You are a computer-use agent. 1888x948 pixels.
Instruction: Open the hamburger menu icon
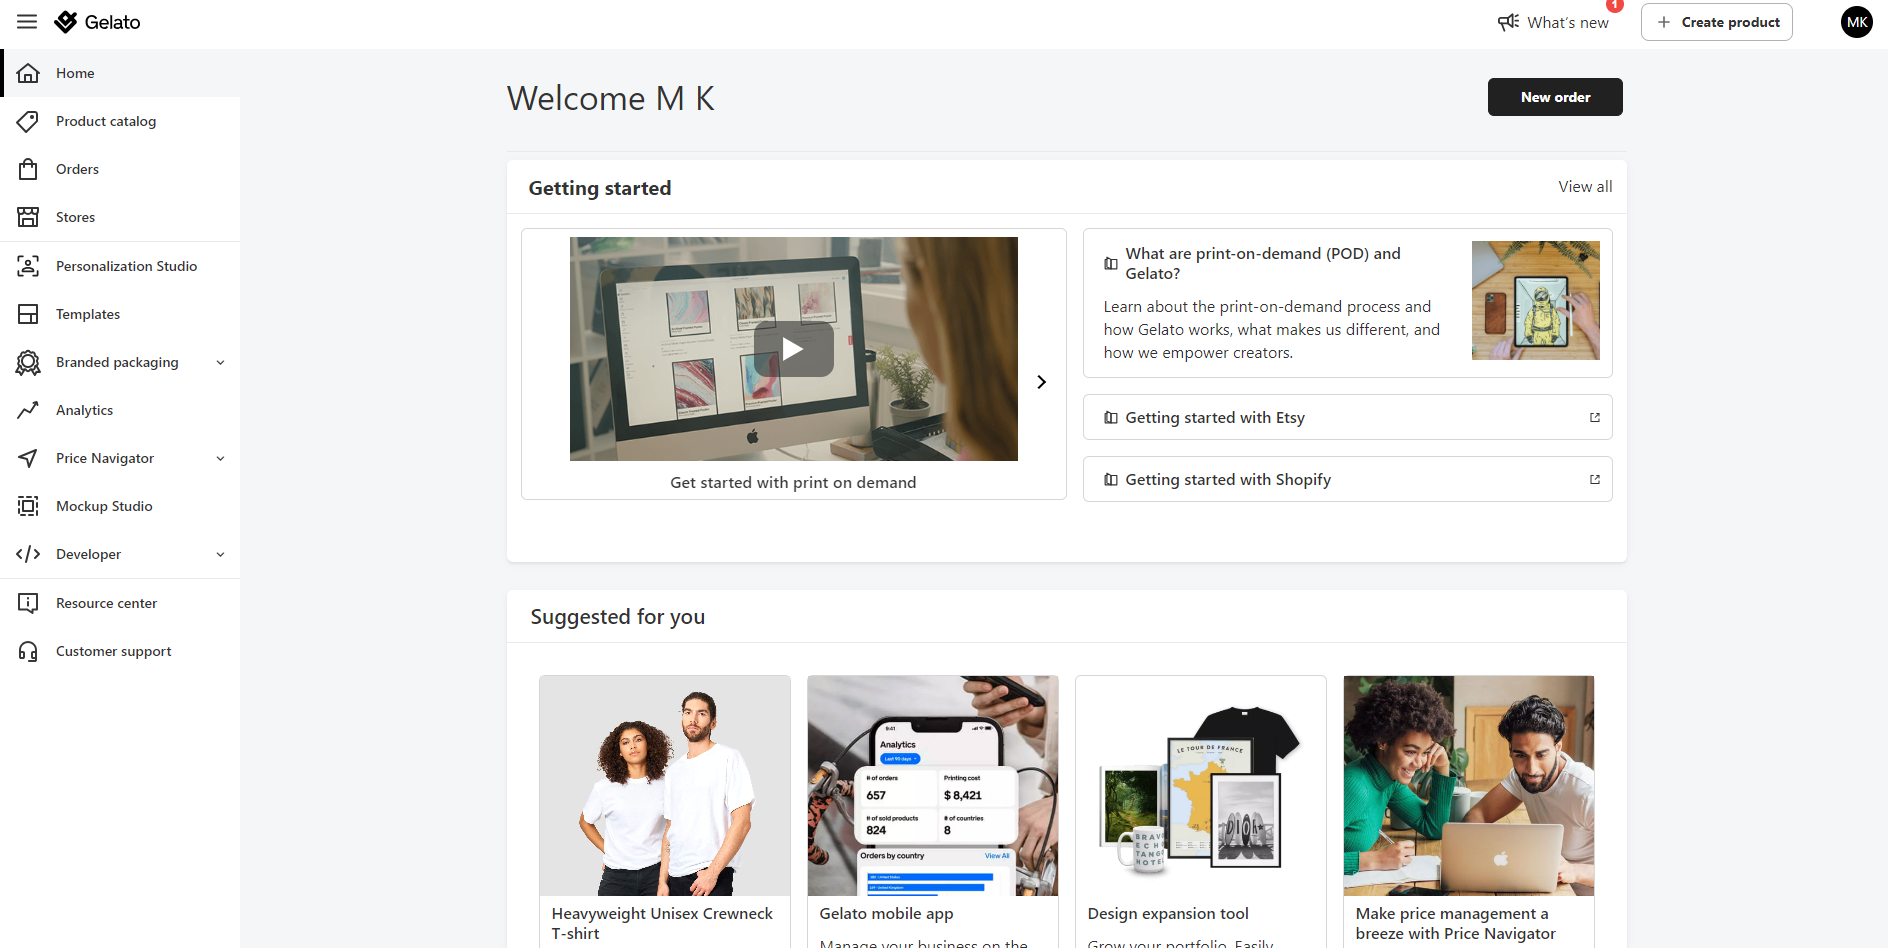click(x=27, y=22)
